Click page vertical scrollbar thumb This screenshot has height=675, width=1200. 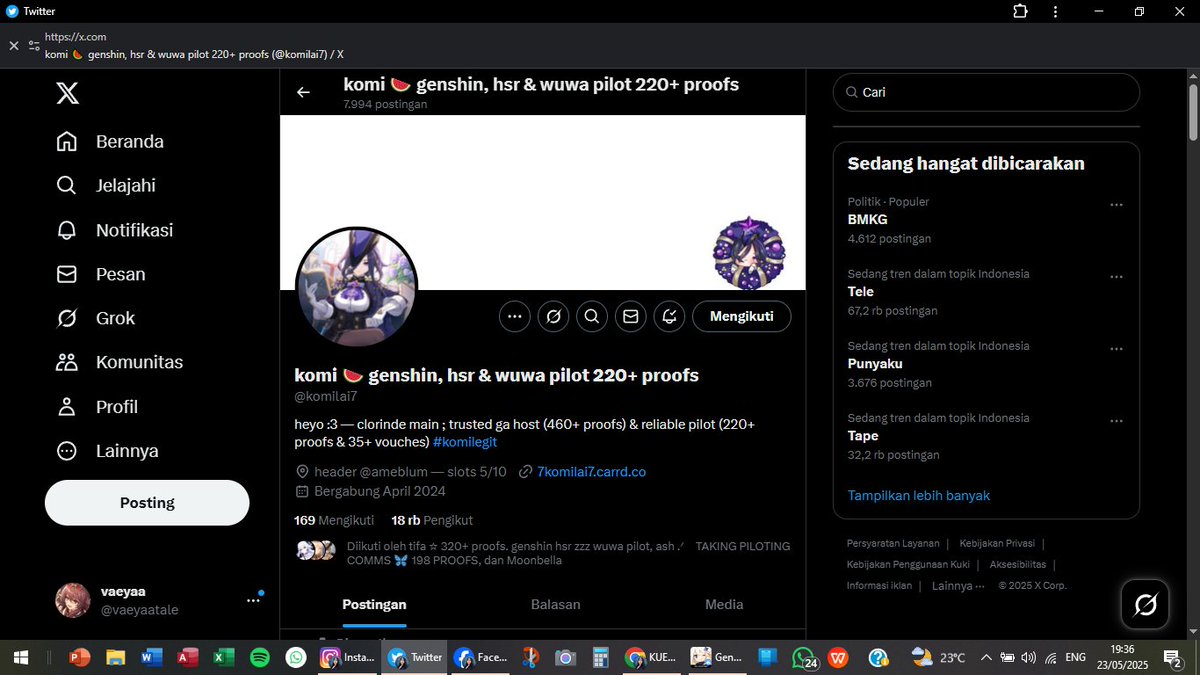(1193, 112)
